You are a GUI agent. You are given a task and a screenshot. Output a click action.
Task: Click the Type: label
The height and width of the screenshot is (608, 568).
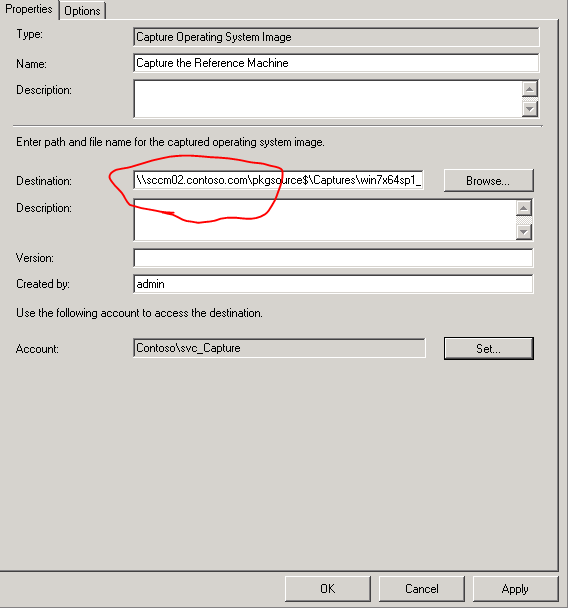pos(29,34)
